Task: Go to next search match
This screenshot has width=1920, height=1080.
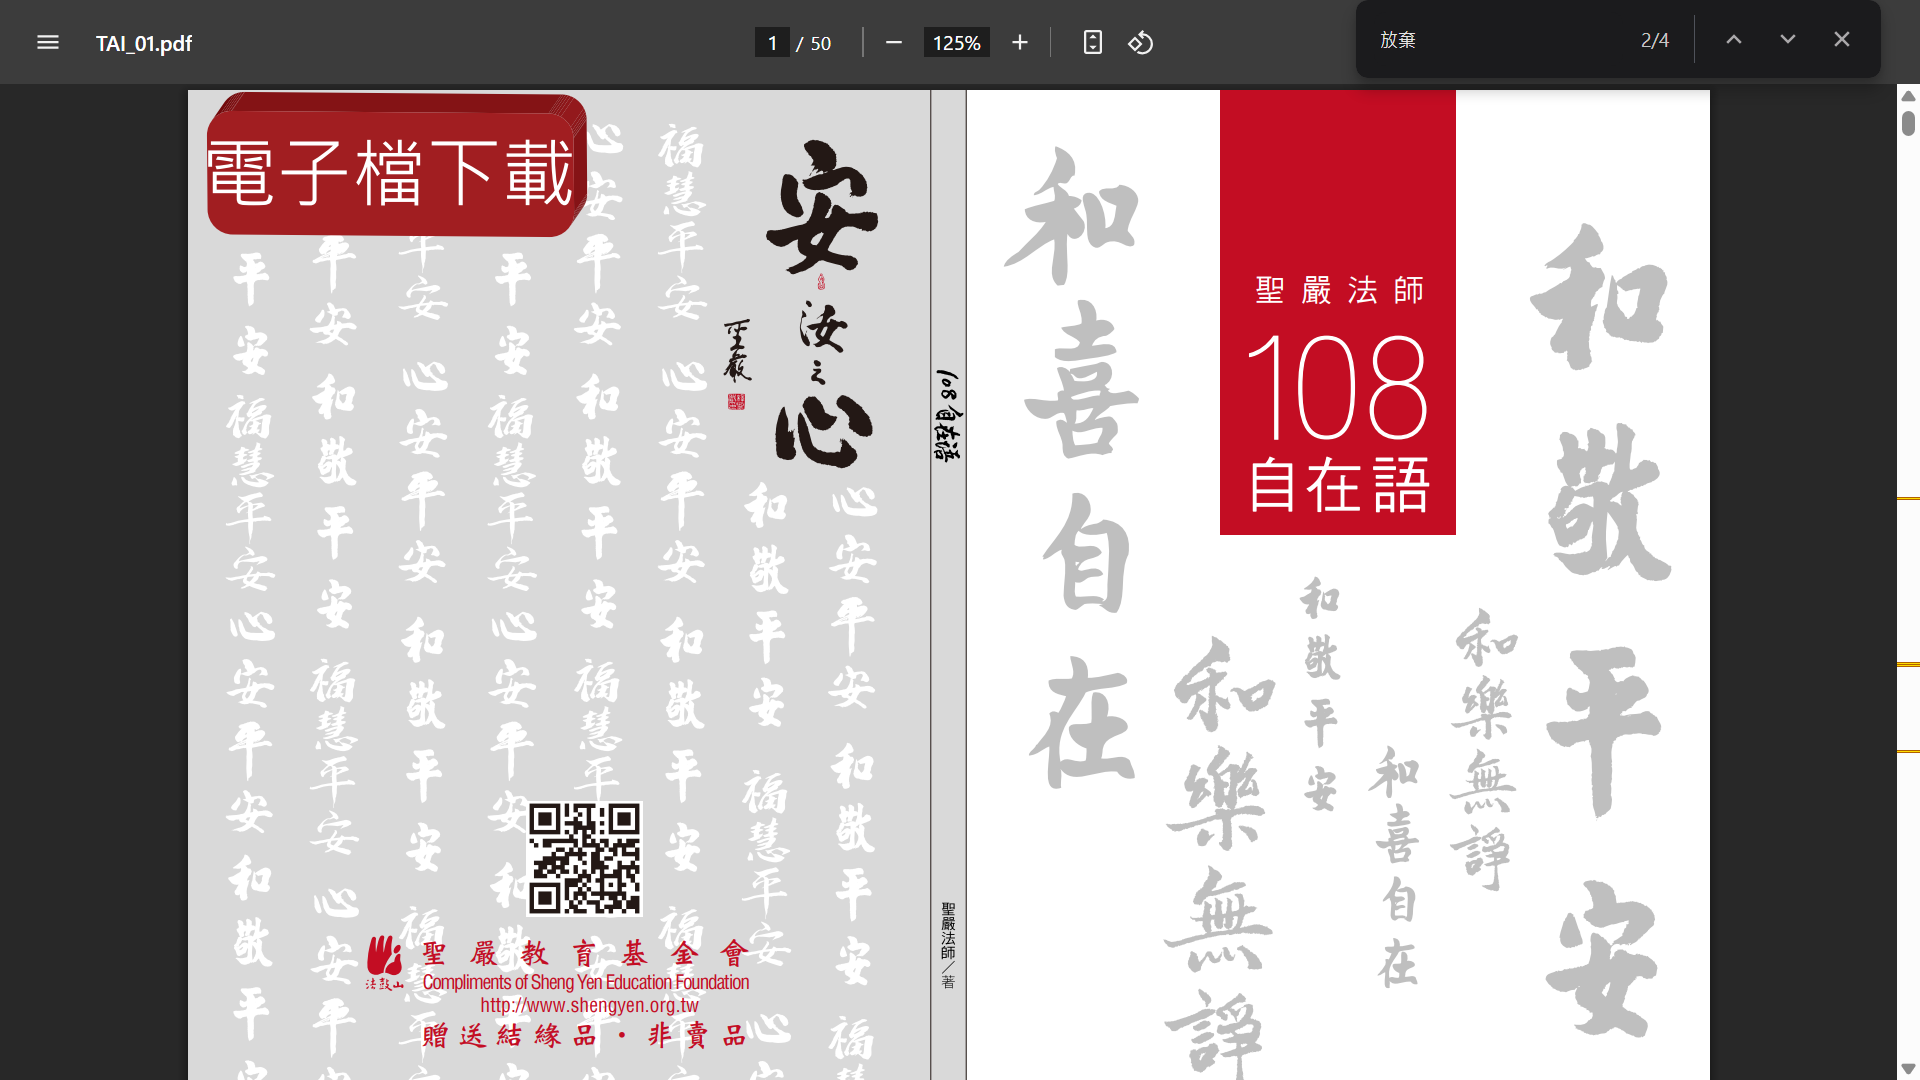Action: (x=1788, y=40)
